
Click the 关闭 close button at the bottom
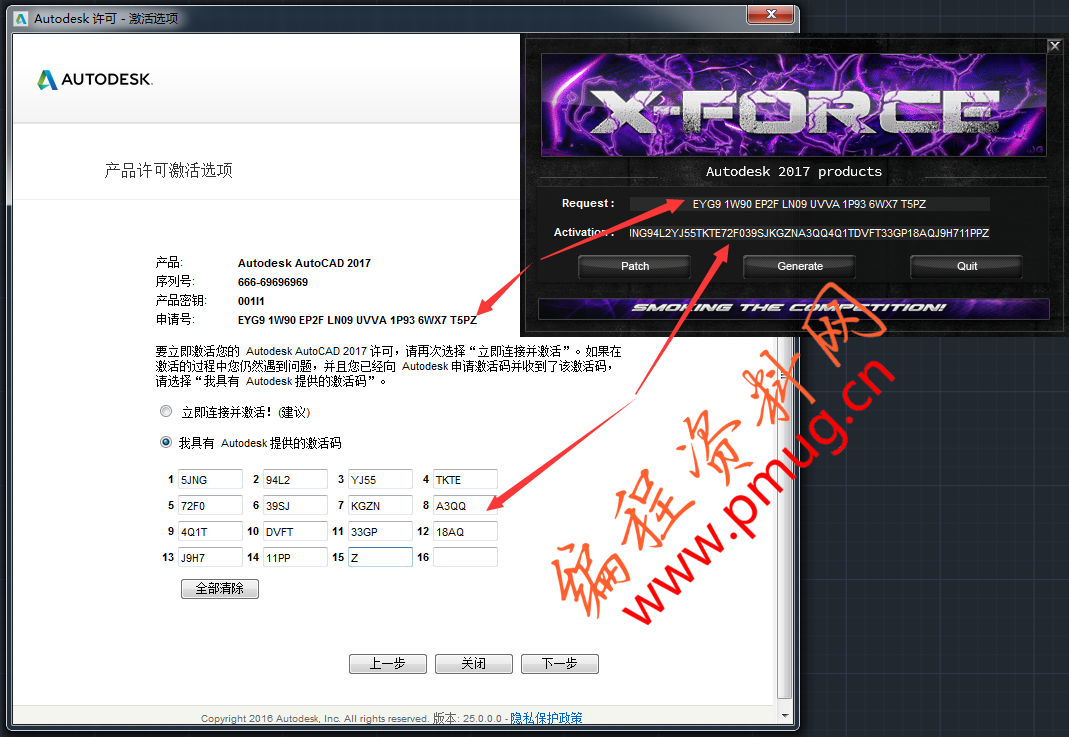point(473,663)
